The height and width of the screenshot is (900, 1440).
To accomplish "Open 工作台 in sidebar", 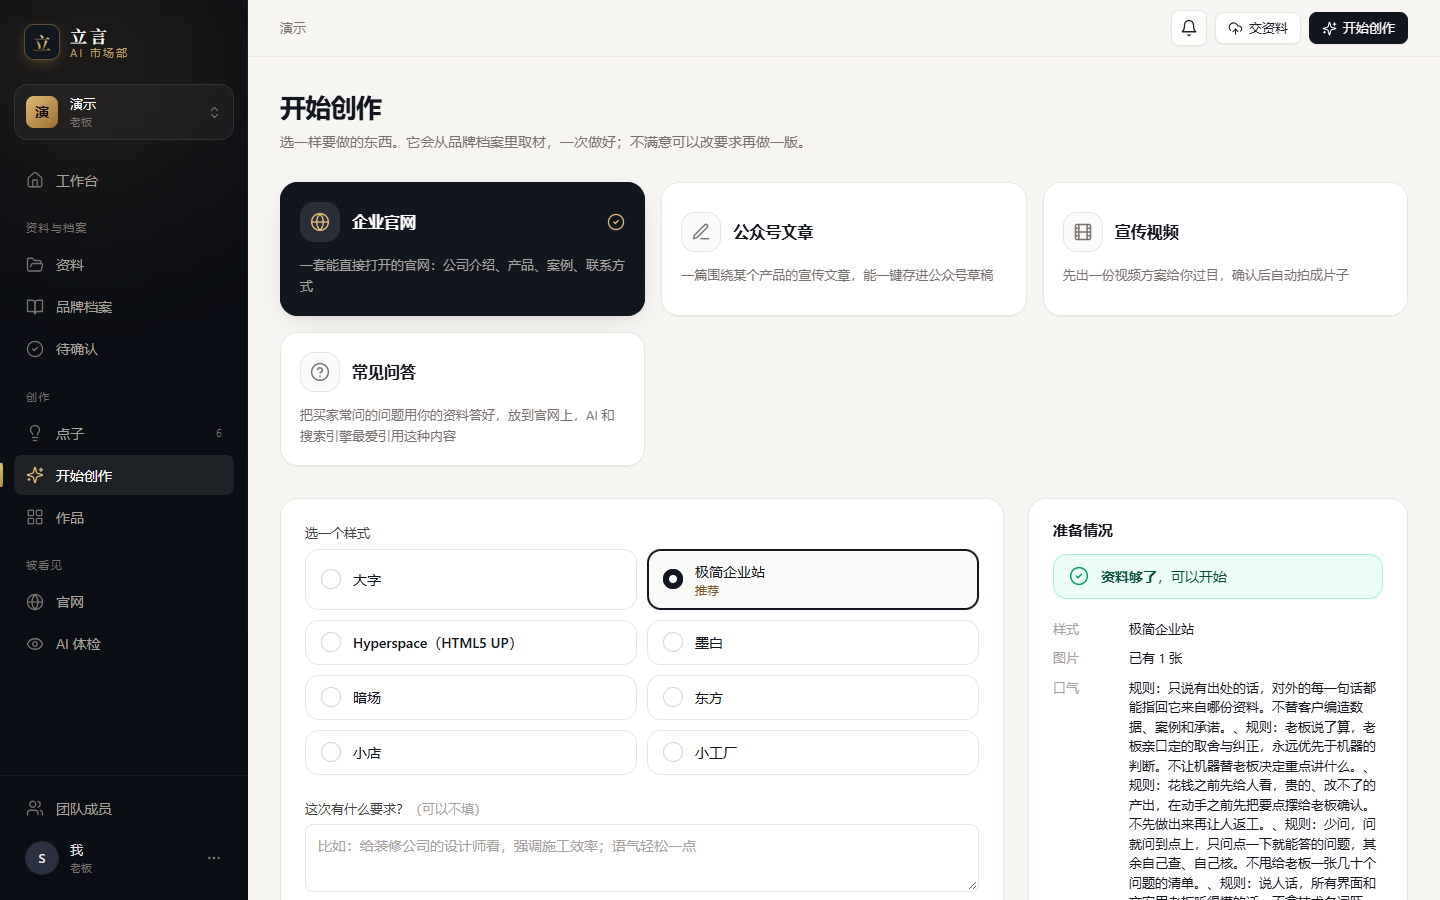I will [x=124, y=181].
